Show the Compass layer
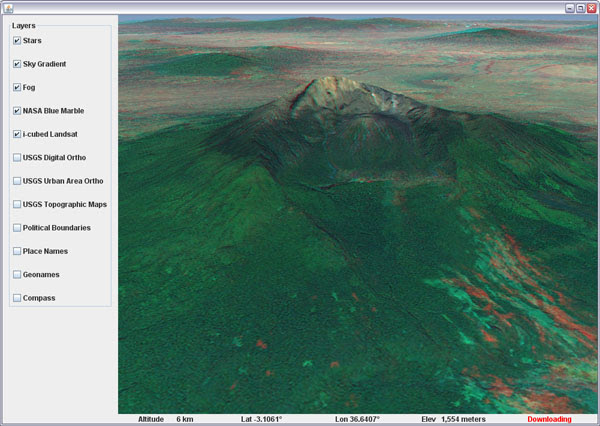 [x=17, y=298]
